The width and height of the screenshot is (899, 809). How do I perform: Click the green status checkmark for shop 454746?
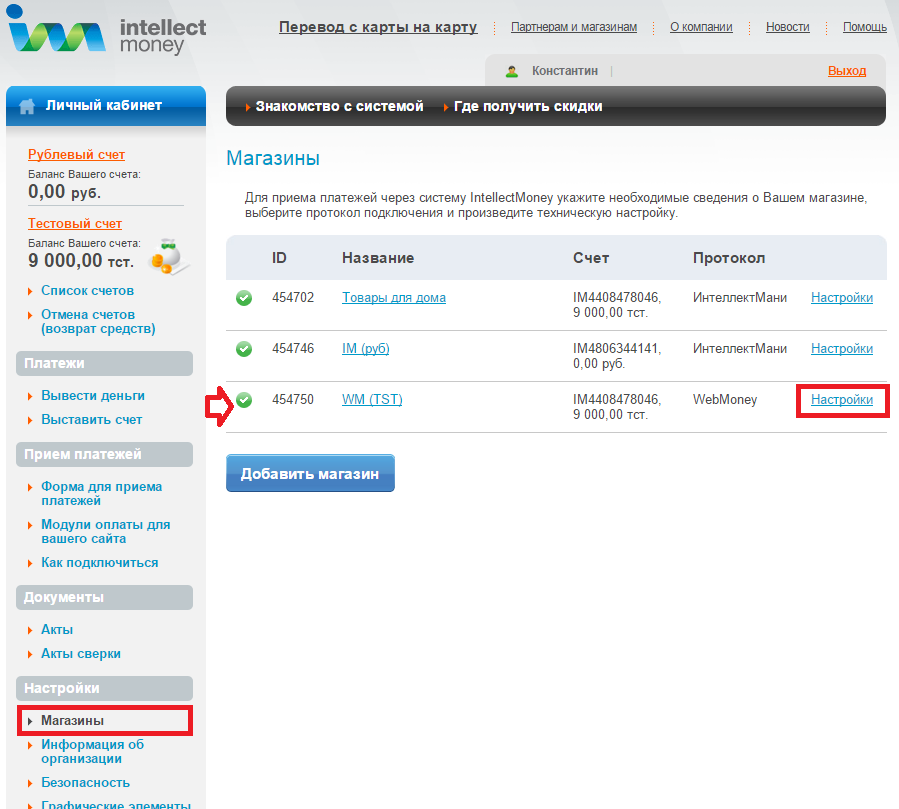[x=244, y=349]
